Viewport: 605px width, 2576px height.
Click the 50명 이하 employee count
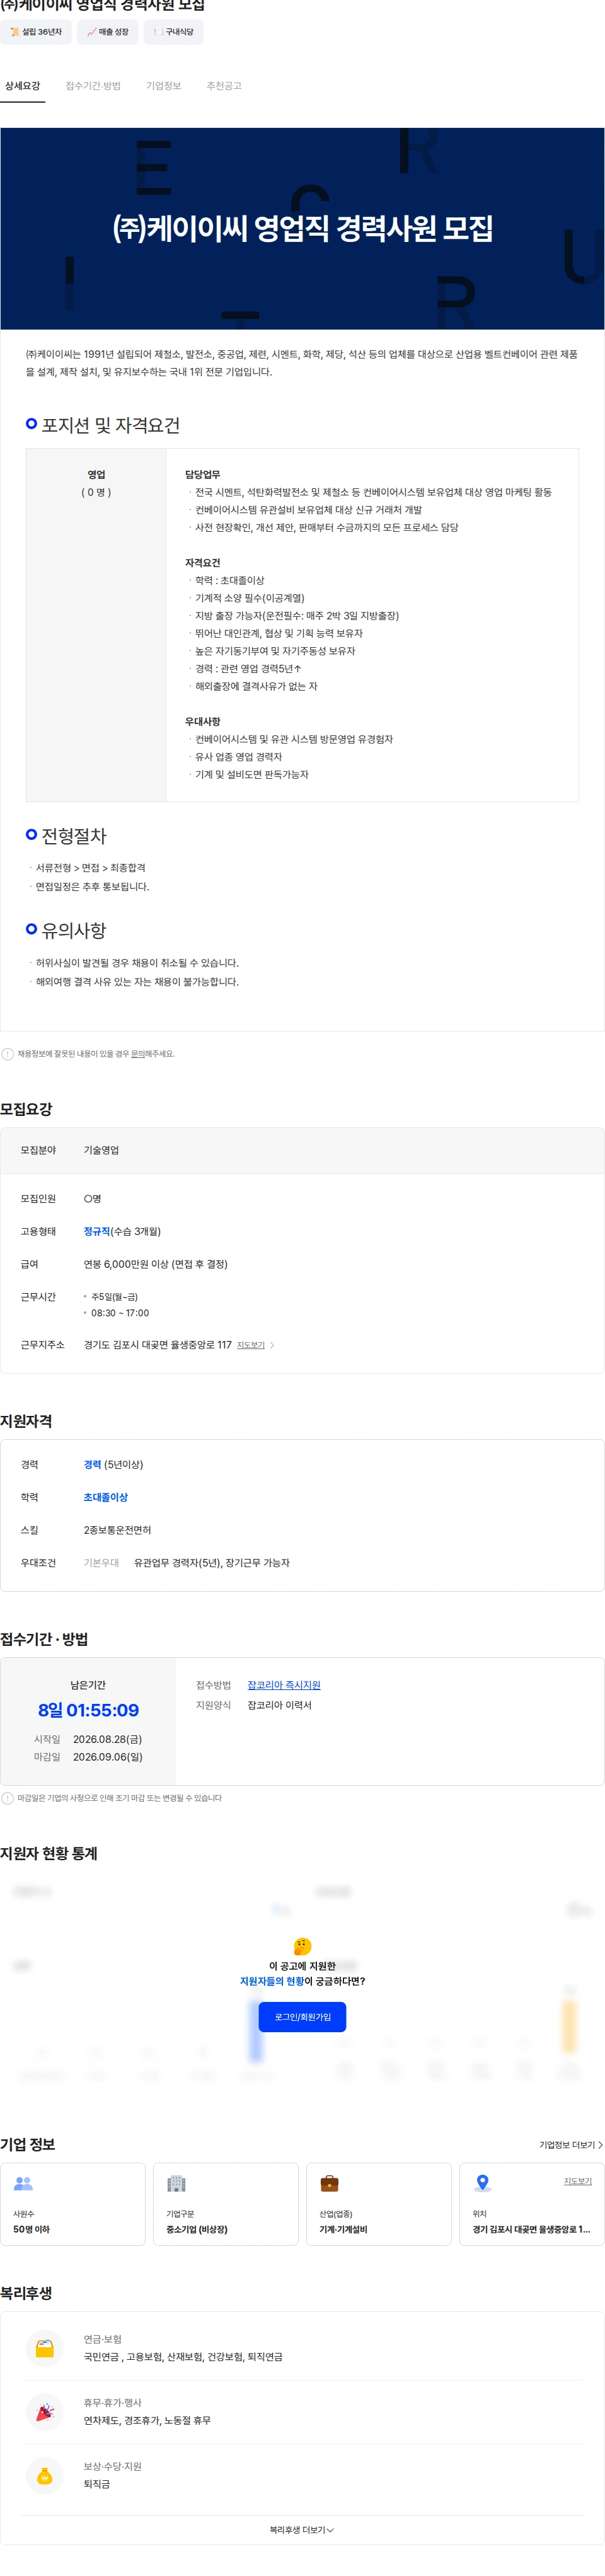[x=31, y=2229]
